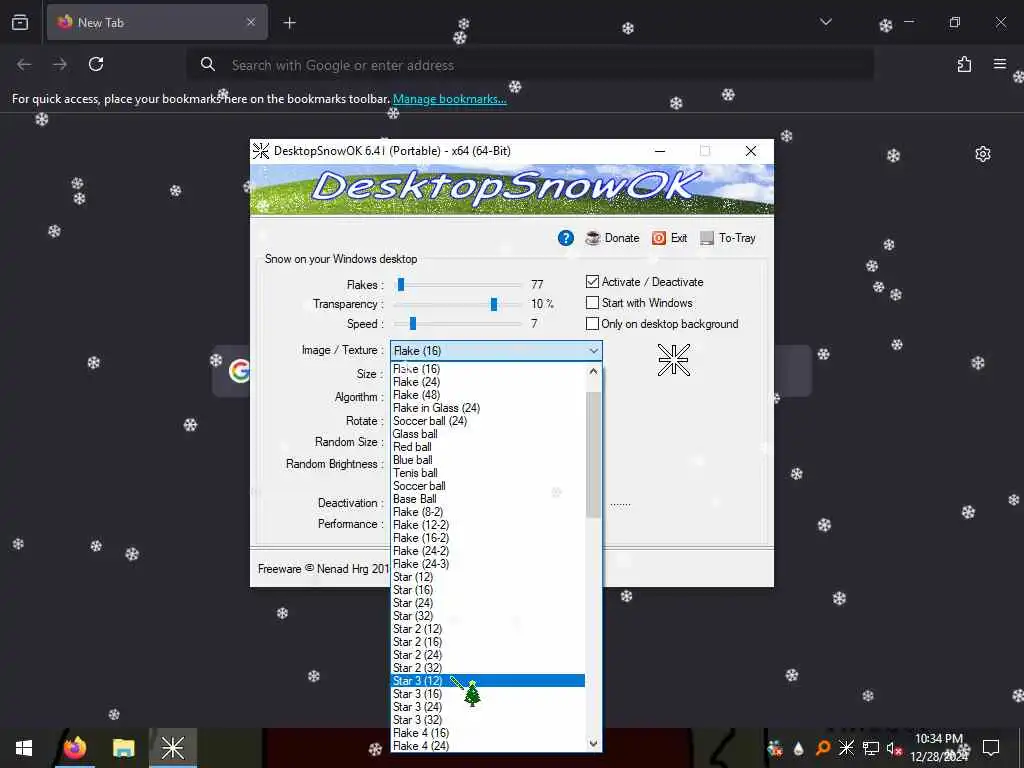Adjust the Flakes slider handle
The image size is (1024, 768).
401,284
